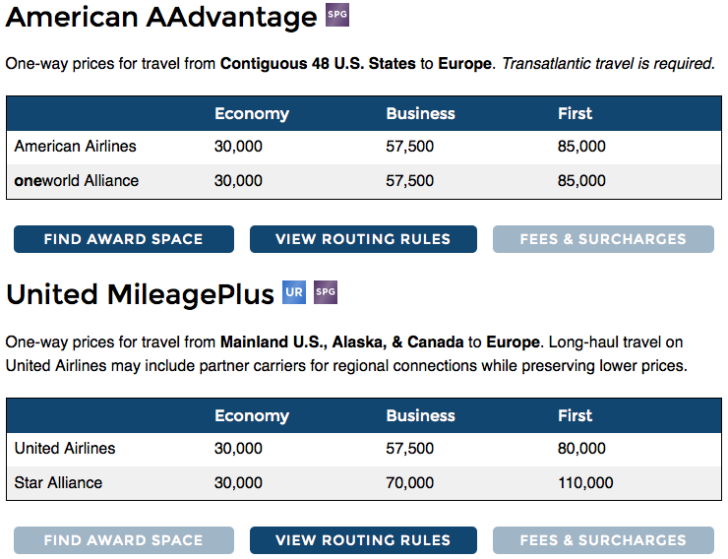
Task: Open Fees & Surcharges under United MileagePlus
Action: 603,540
